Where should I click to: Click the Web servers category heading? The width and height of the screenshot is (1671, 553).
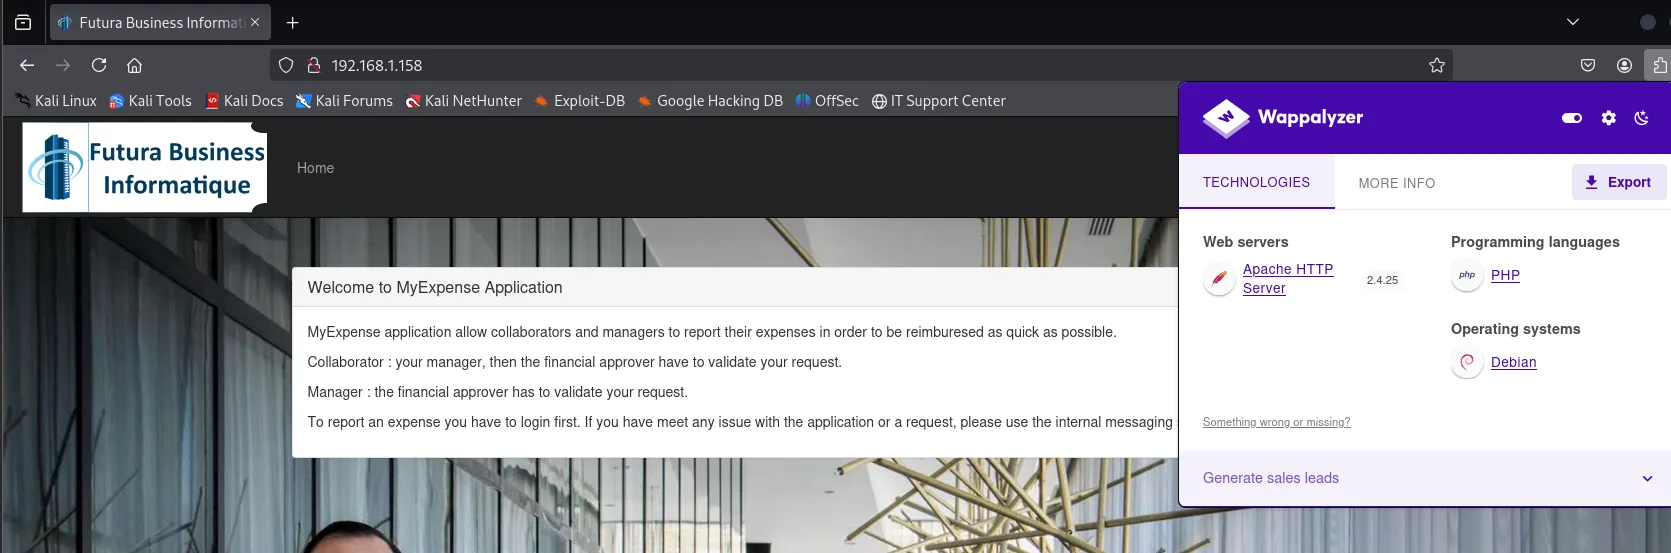coord(1245,242)
